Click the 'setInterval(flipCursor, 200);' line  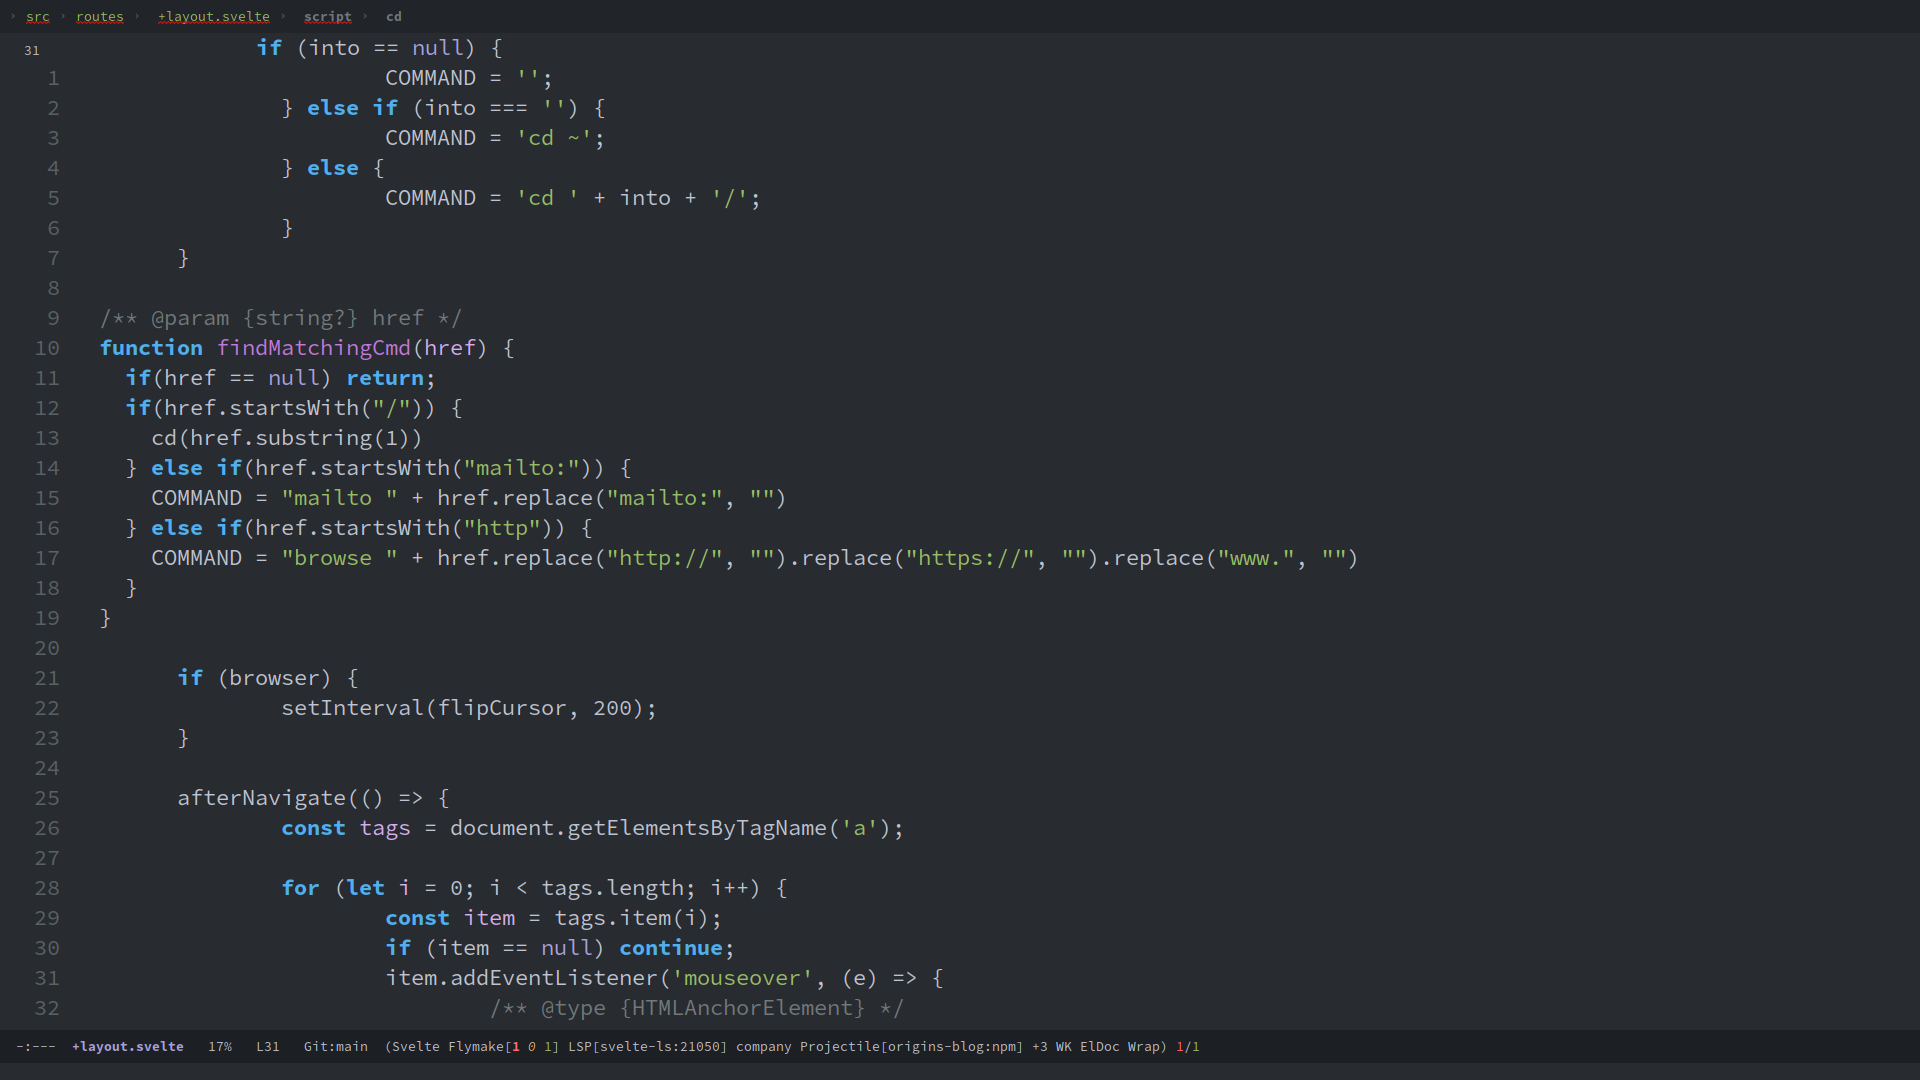(x=469, y=708)
